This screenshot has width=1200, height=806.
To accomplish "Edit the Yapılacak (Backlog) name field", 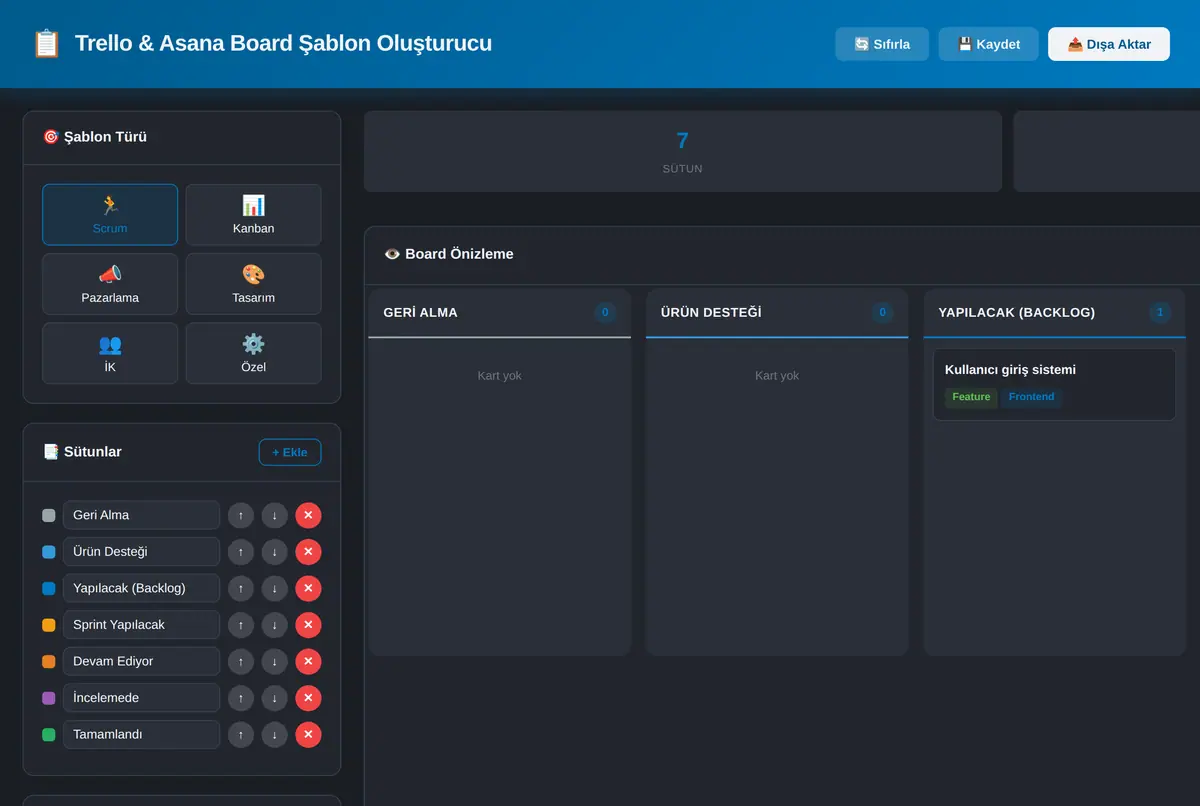I will click(141, 588).
